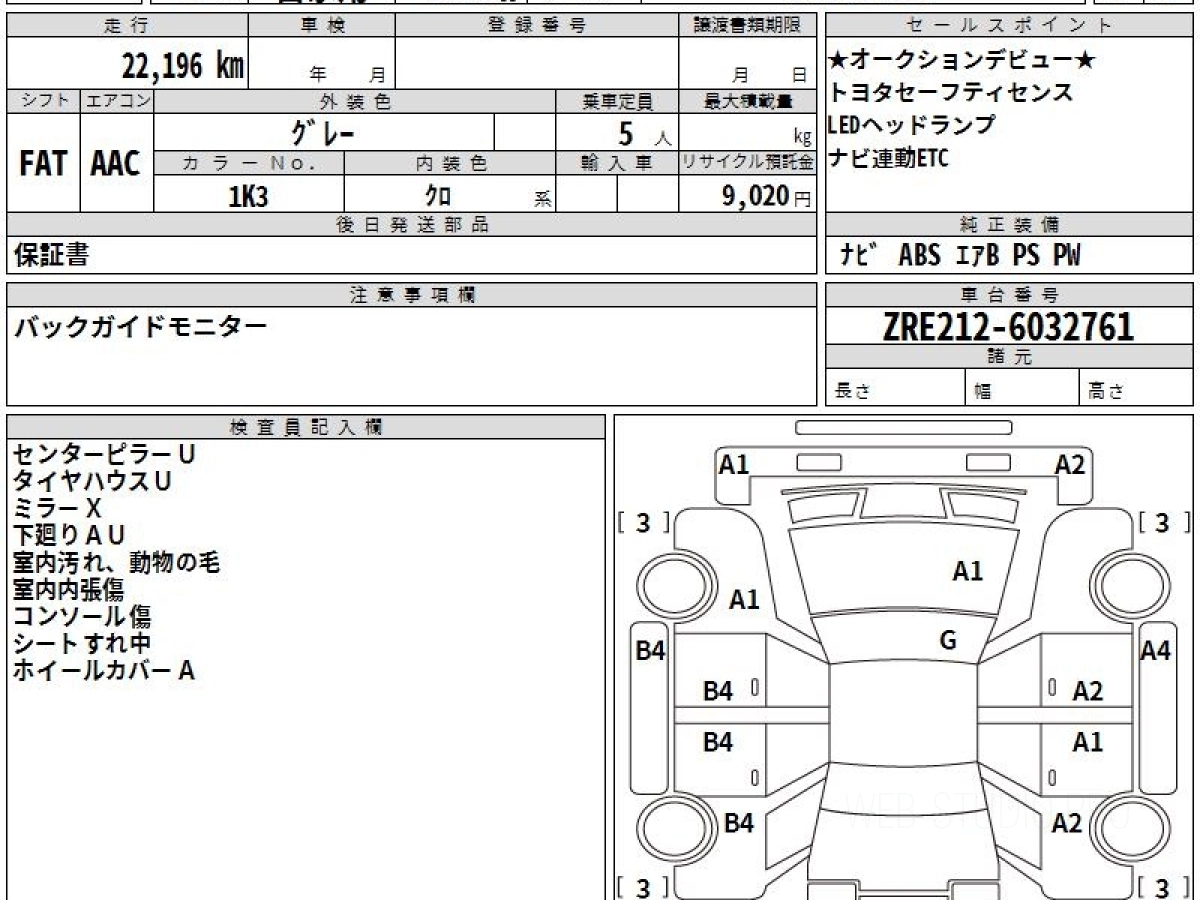Select the interior color クロ
Image resolution: width=1200 pixels, height=900 pixels.
click(438, 196)
